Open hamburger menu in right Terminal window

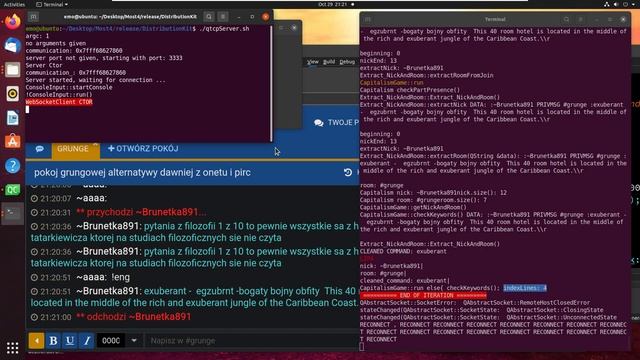click(580, 19)
